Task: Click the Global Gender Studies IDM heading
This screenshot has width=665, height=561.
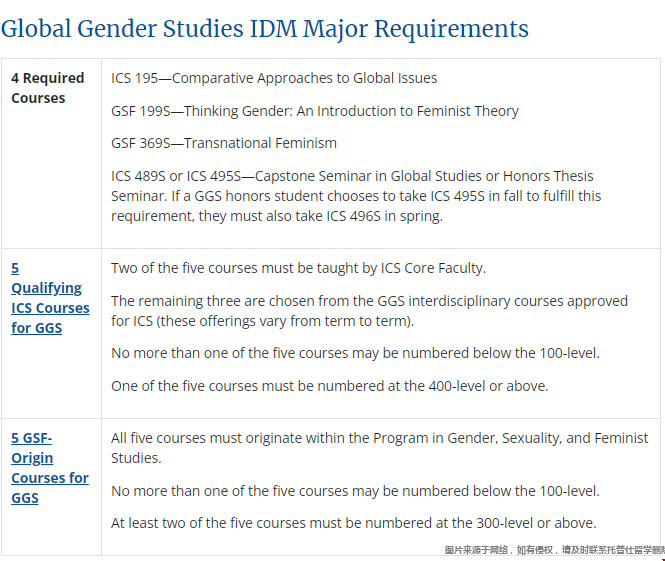Action: coord(264,28)
